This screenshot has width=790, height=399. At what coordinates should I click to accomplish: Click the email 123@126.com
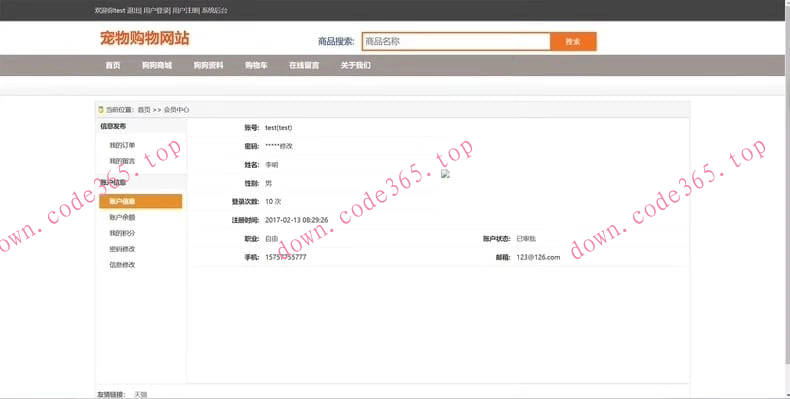[538, 257]
